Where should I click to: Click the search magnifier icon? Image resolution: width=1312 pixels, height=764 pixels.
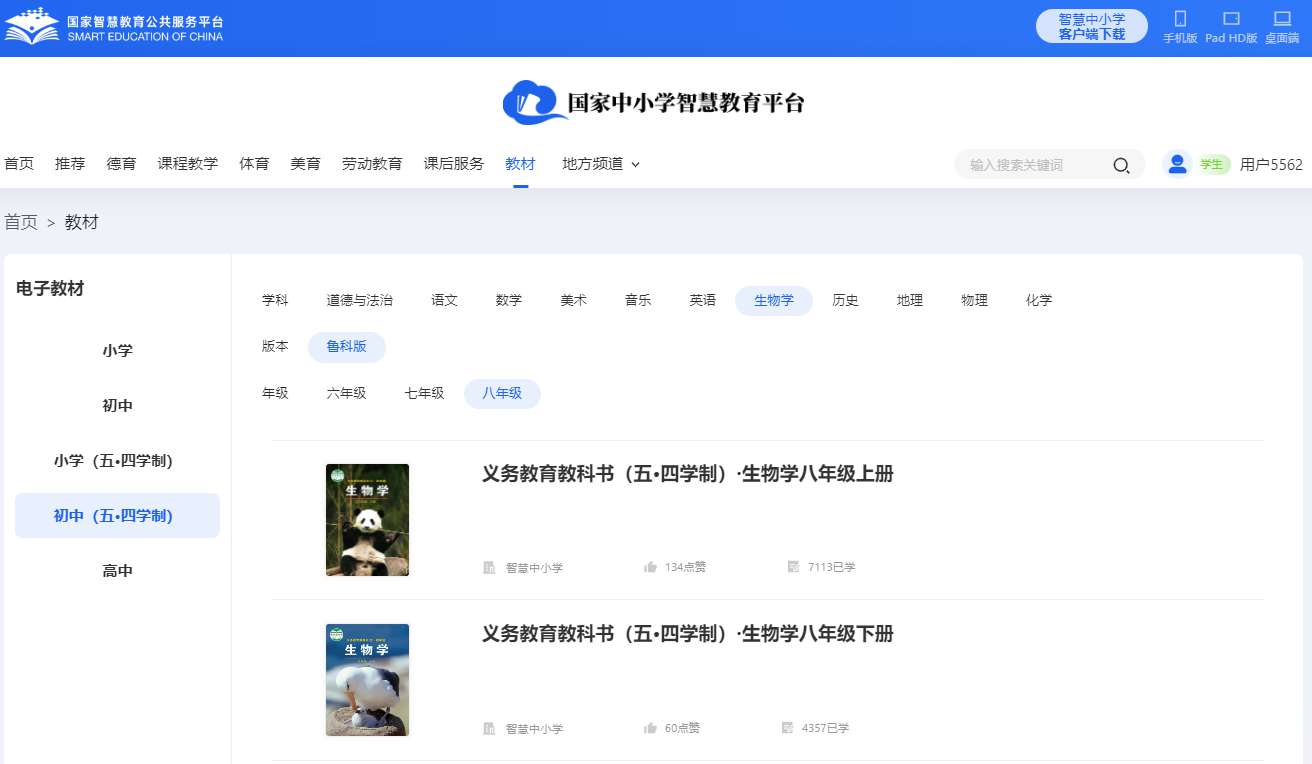[x=1121, y=165]
